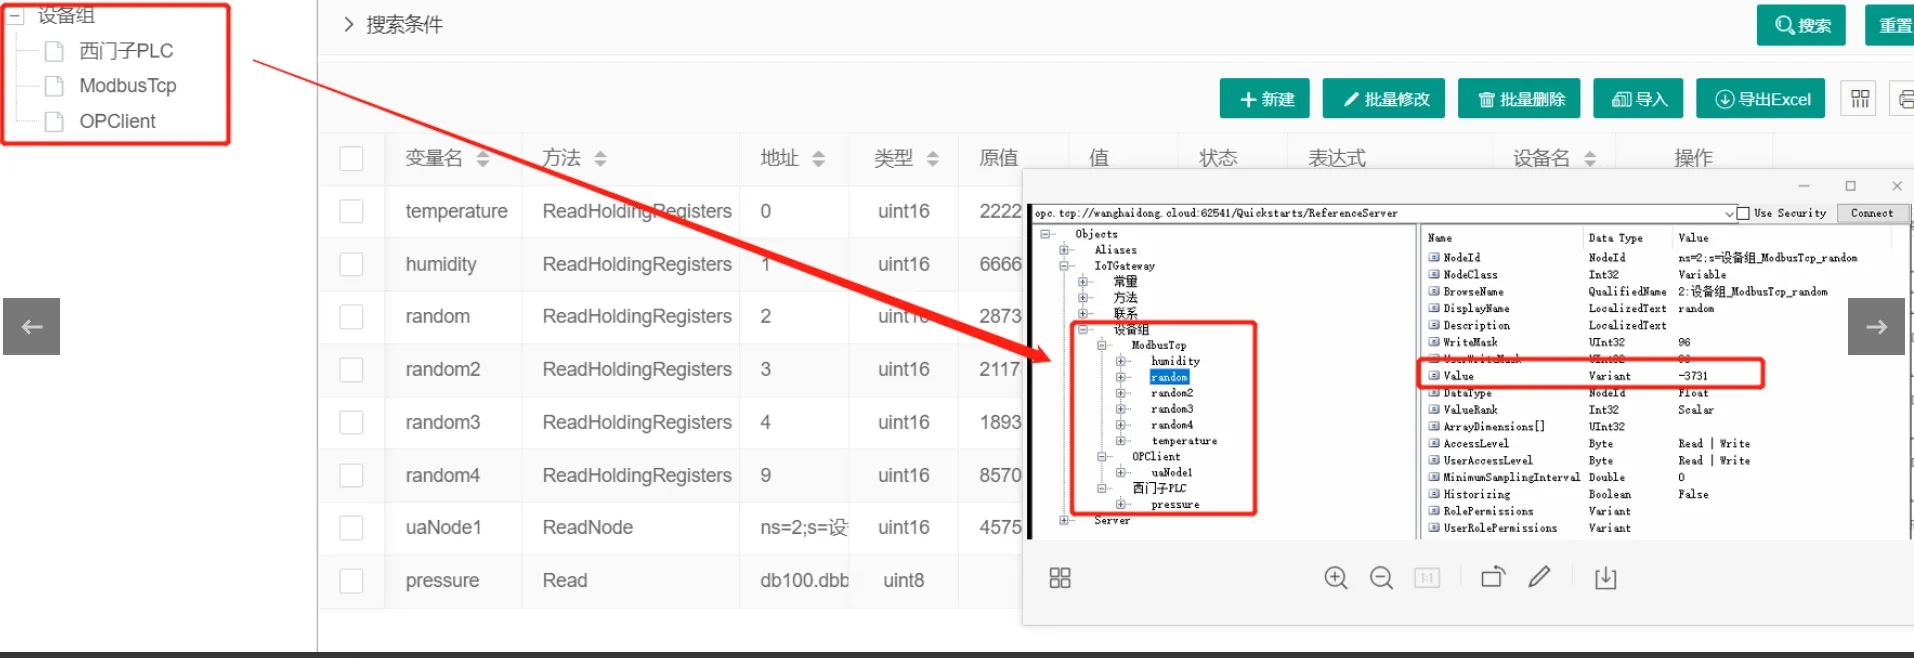
Task: Collapse the 设备组 tree node
Action: point(15,15)
